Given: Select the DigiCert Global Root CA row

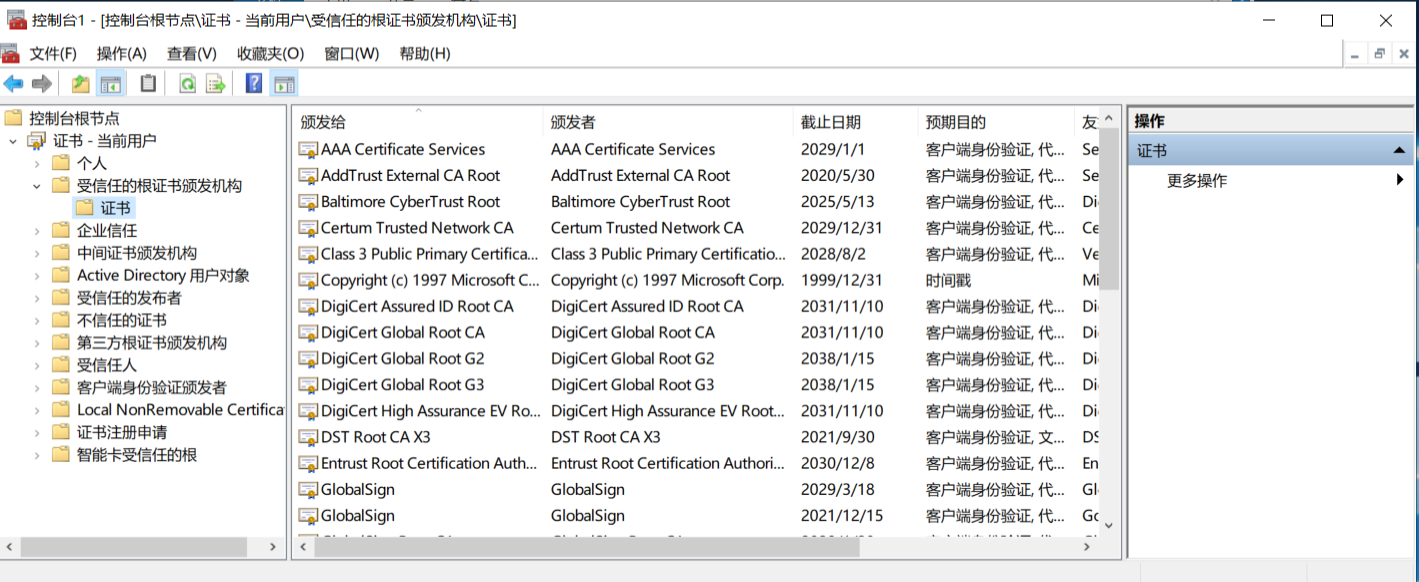Looking at the screenshot, I should tap(698, 333).
